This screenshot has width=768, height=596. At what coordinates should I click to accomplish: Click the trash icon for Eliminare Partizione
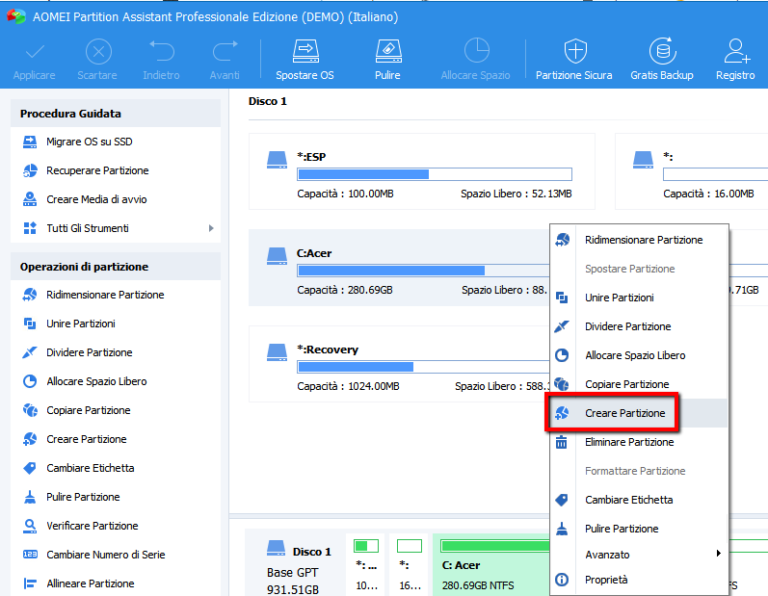click(x=562, y=442)
